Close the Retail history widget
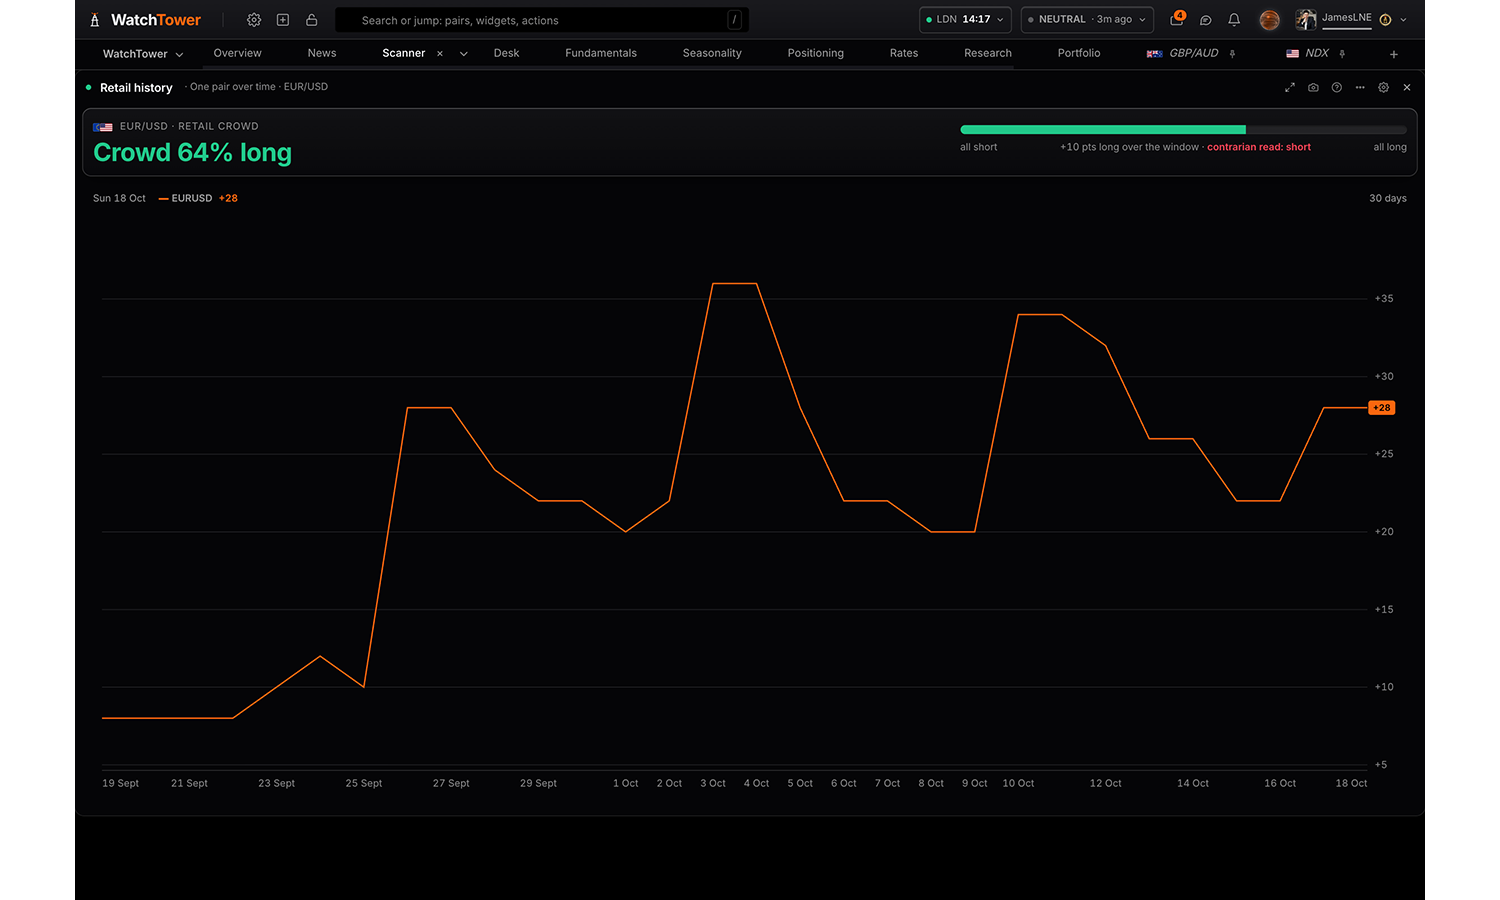Screen dimensions: 1500x900 pyautogui.click(x=1407, y=88)
